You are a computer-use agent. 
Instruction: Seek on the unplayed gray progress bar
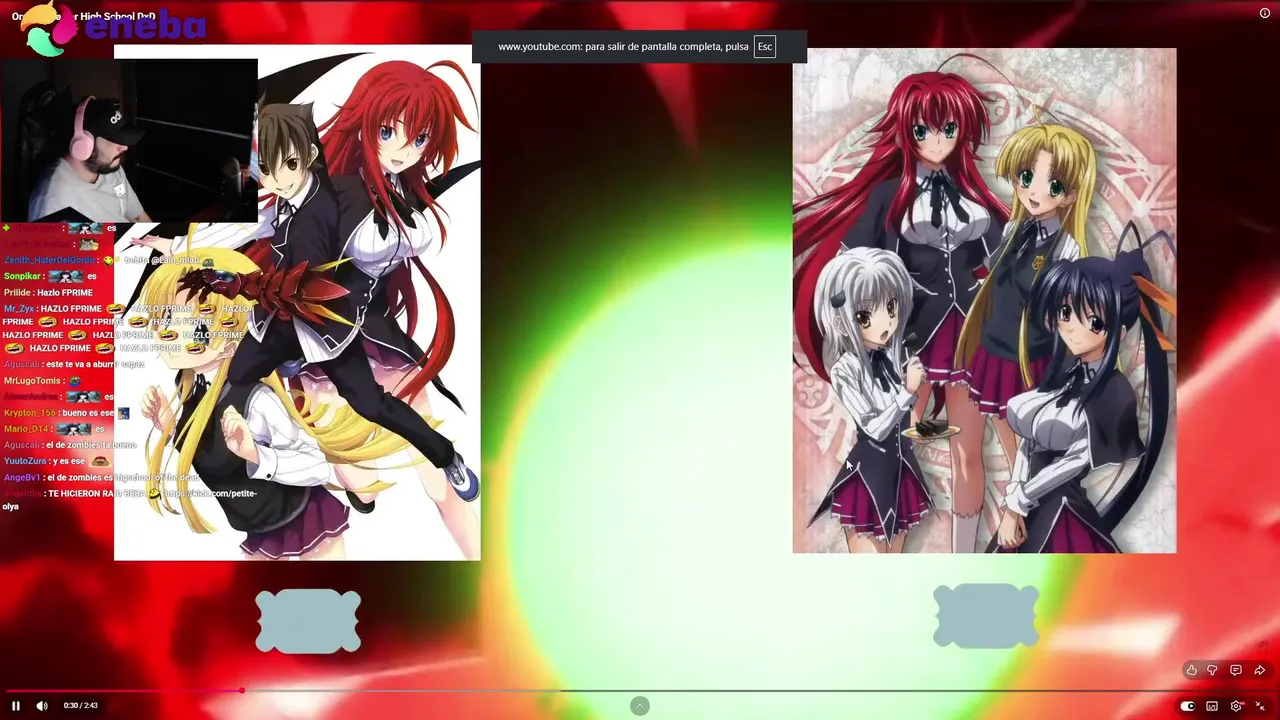[x=758, y=690]
